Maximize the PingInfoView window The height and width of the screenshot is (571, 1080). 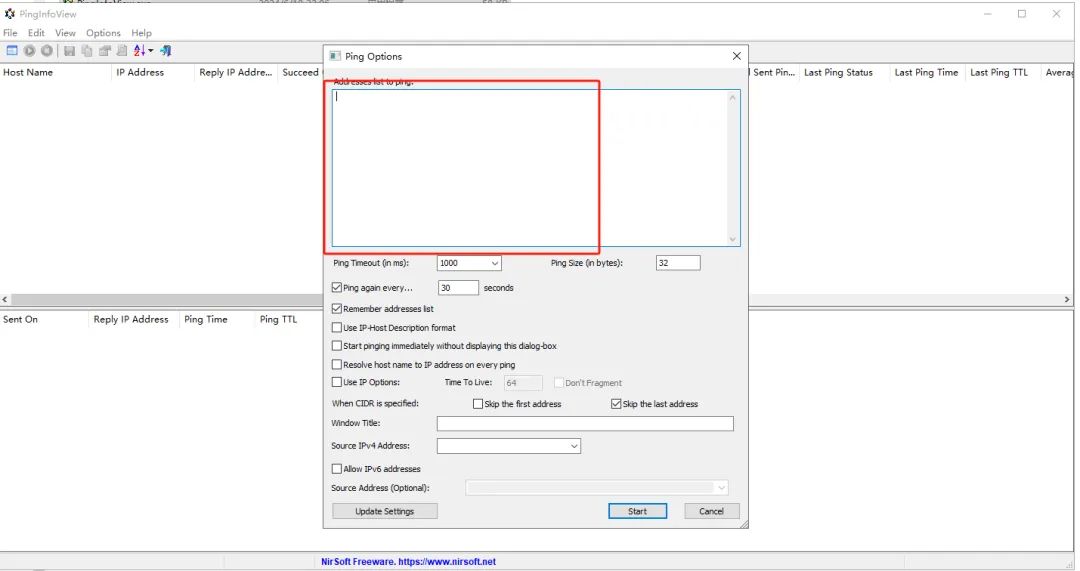pyautogui.click(x=1021, y=14)
